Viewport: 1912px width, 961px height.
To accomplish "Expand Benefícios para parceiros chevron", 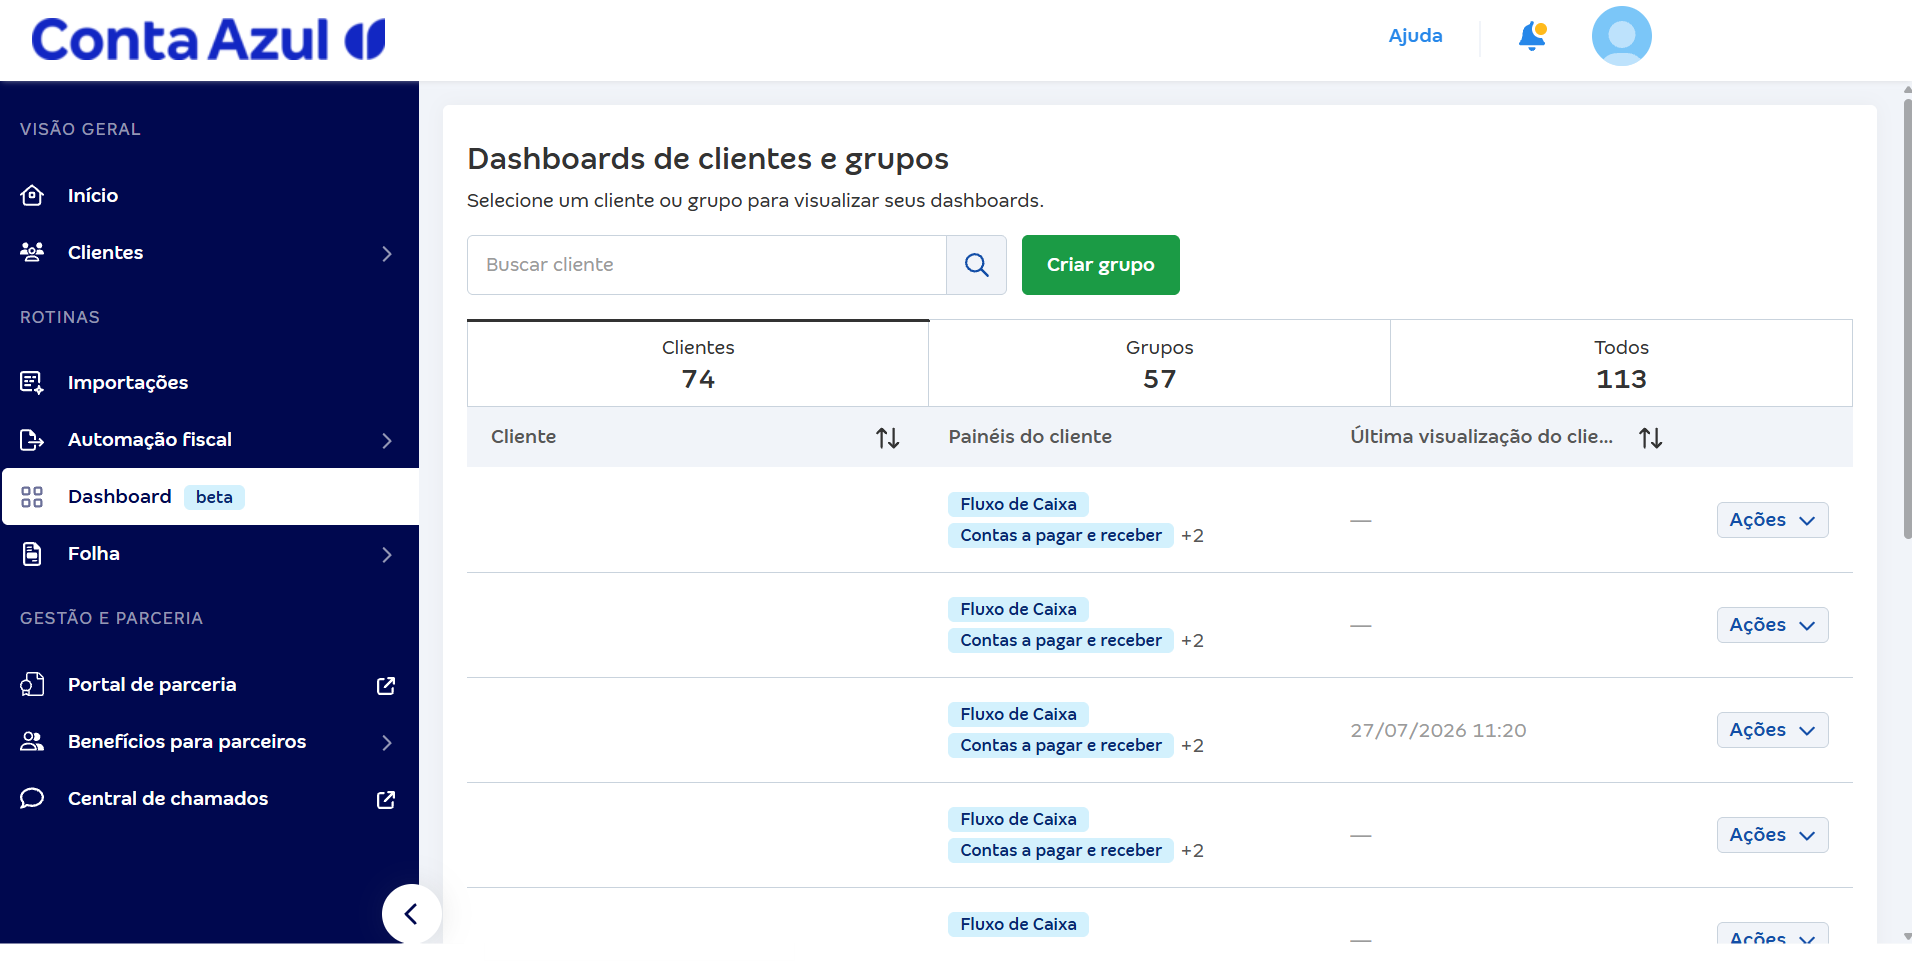I will pos(387,743).
